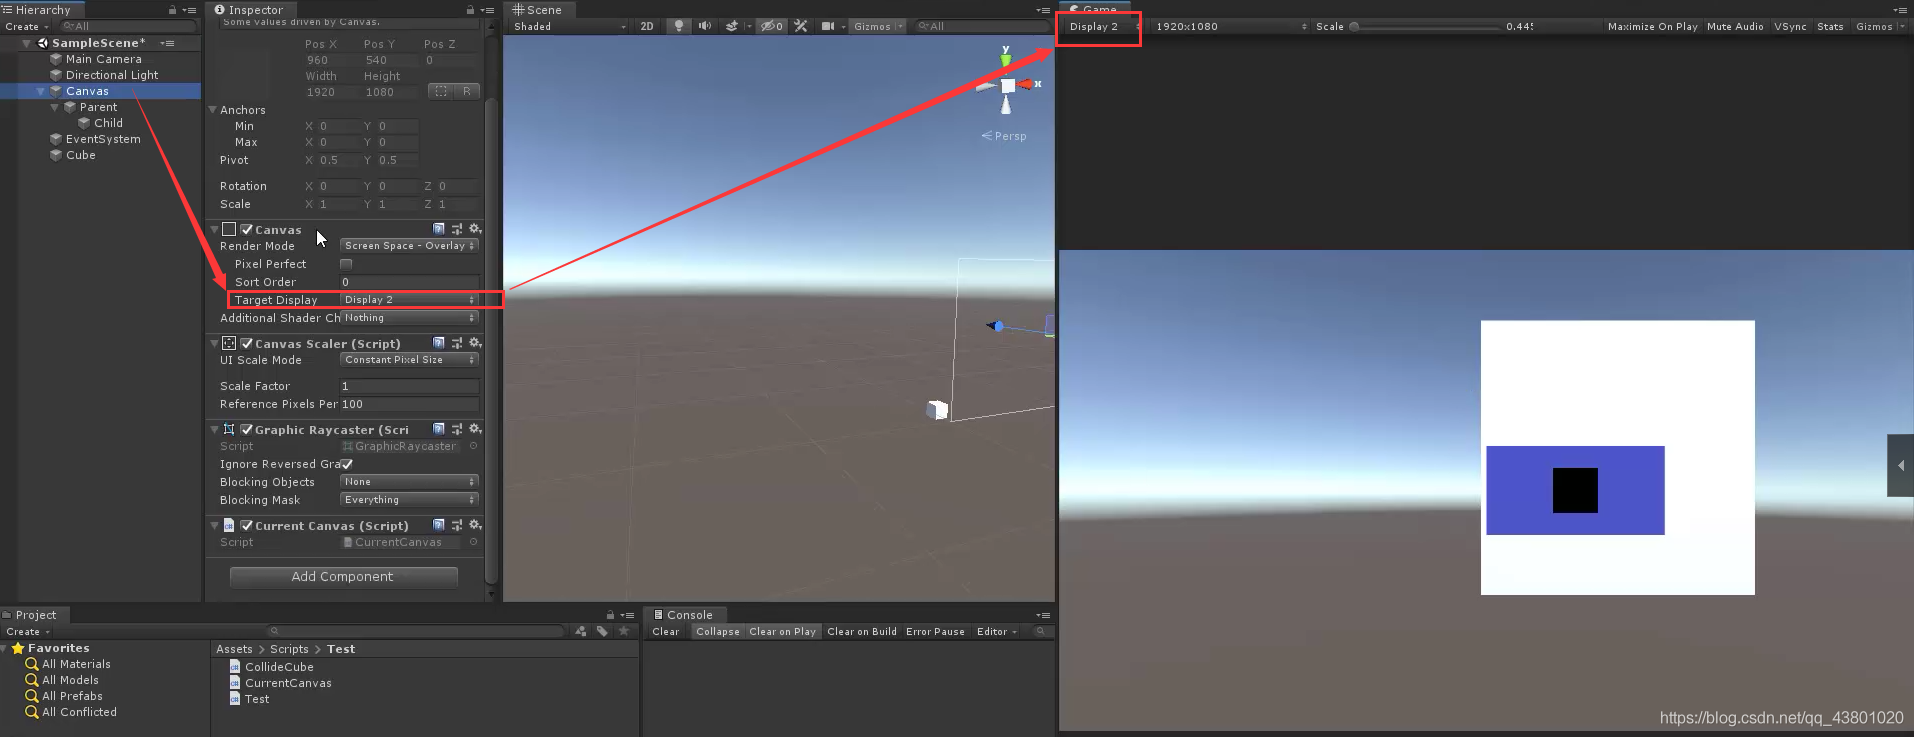Viewport: 1914px width, 737px height.
Task: Click Add Component button
Action: (x=343, y=577)
